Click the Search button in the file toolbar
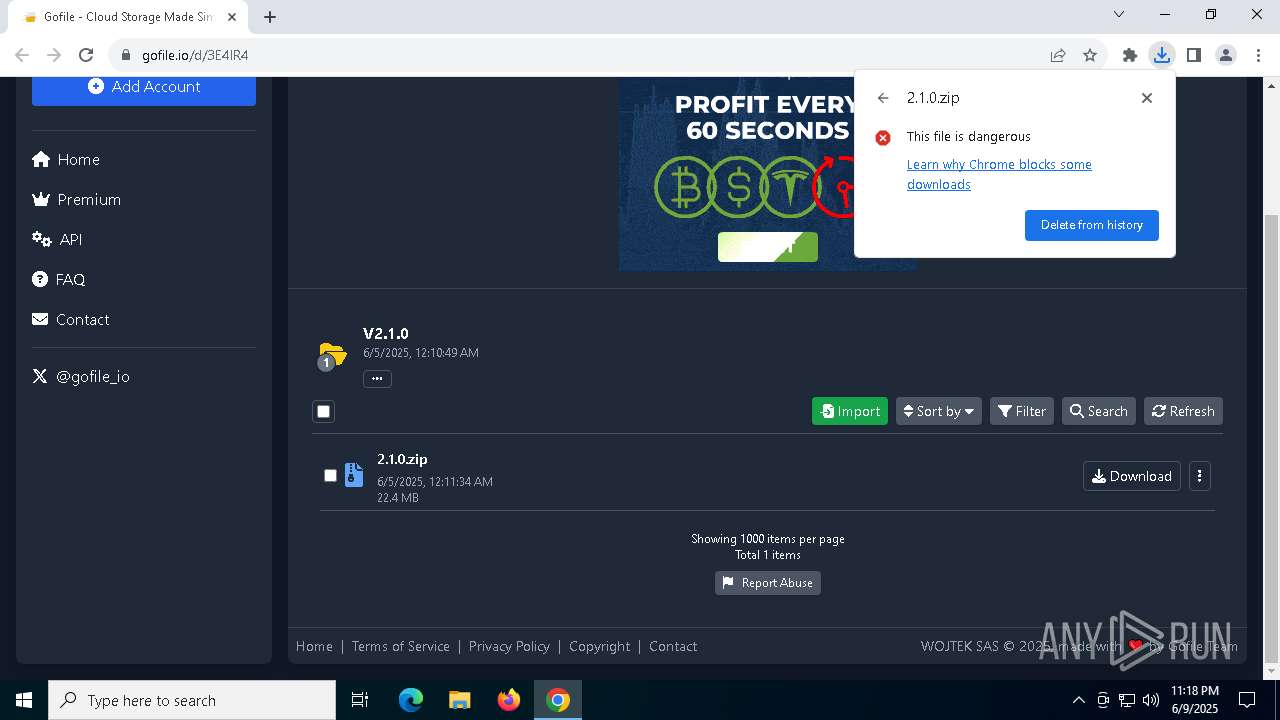Image resolution: width=1280 pixels, height=720 pixels. 1099,411
